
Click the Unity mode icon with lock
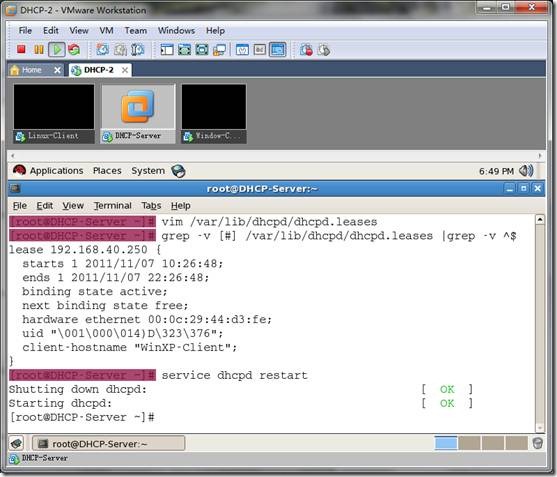(x=219, y=50)
